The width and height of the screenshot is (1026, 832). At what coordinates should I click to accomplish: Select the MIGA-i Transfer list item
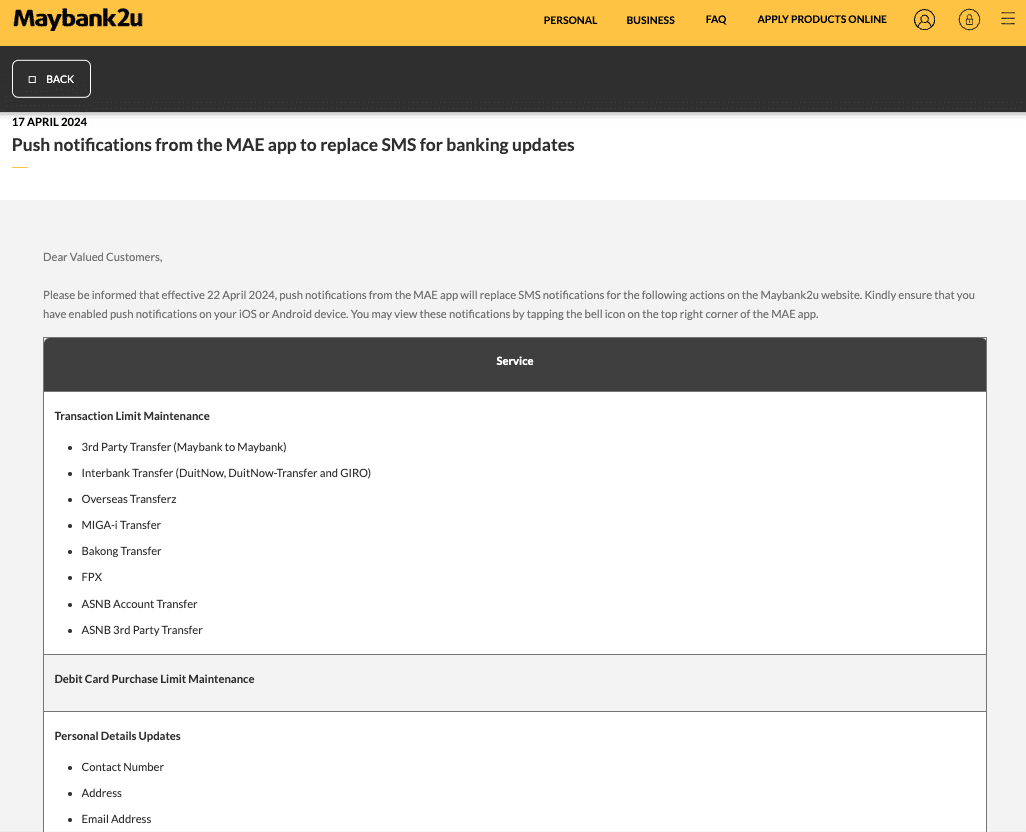[x=121, y=525]
